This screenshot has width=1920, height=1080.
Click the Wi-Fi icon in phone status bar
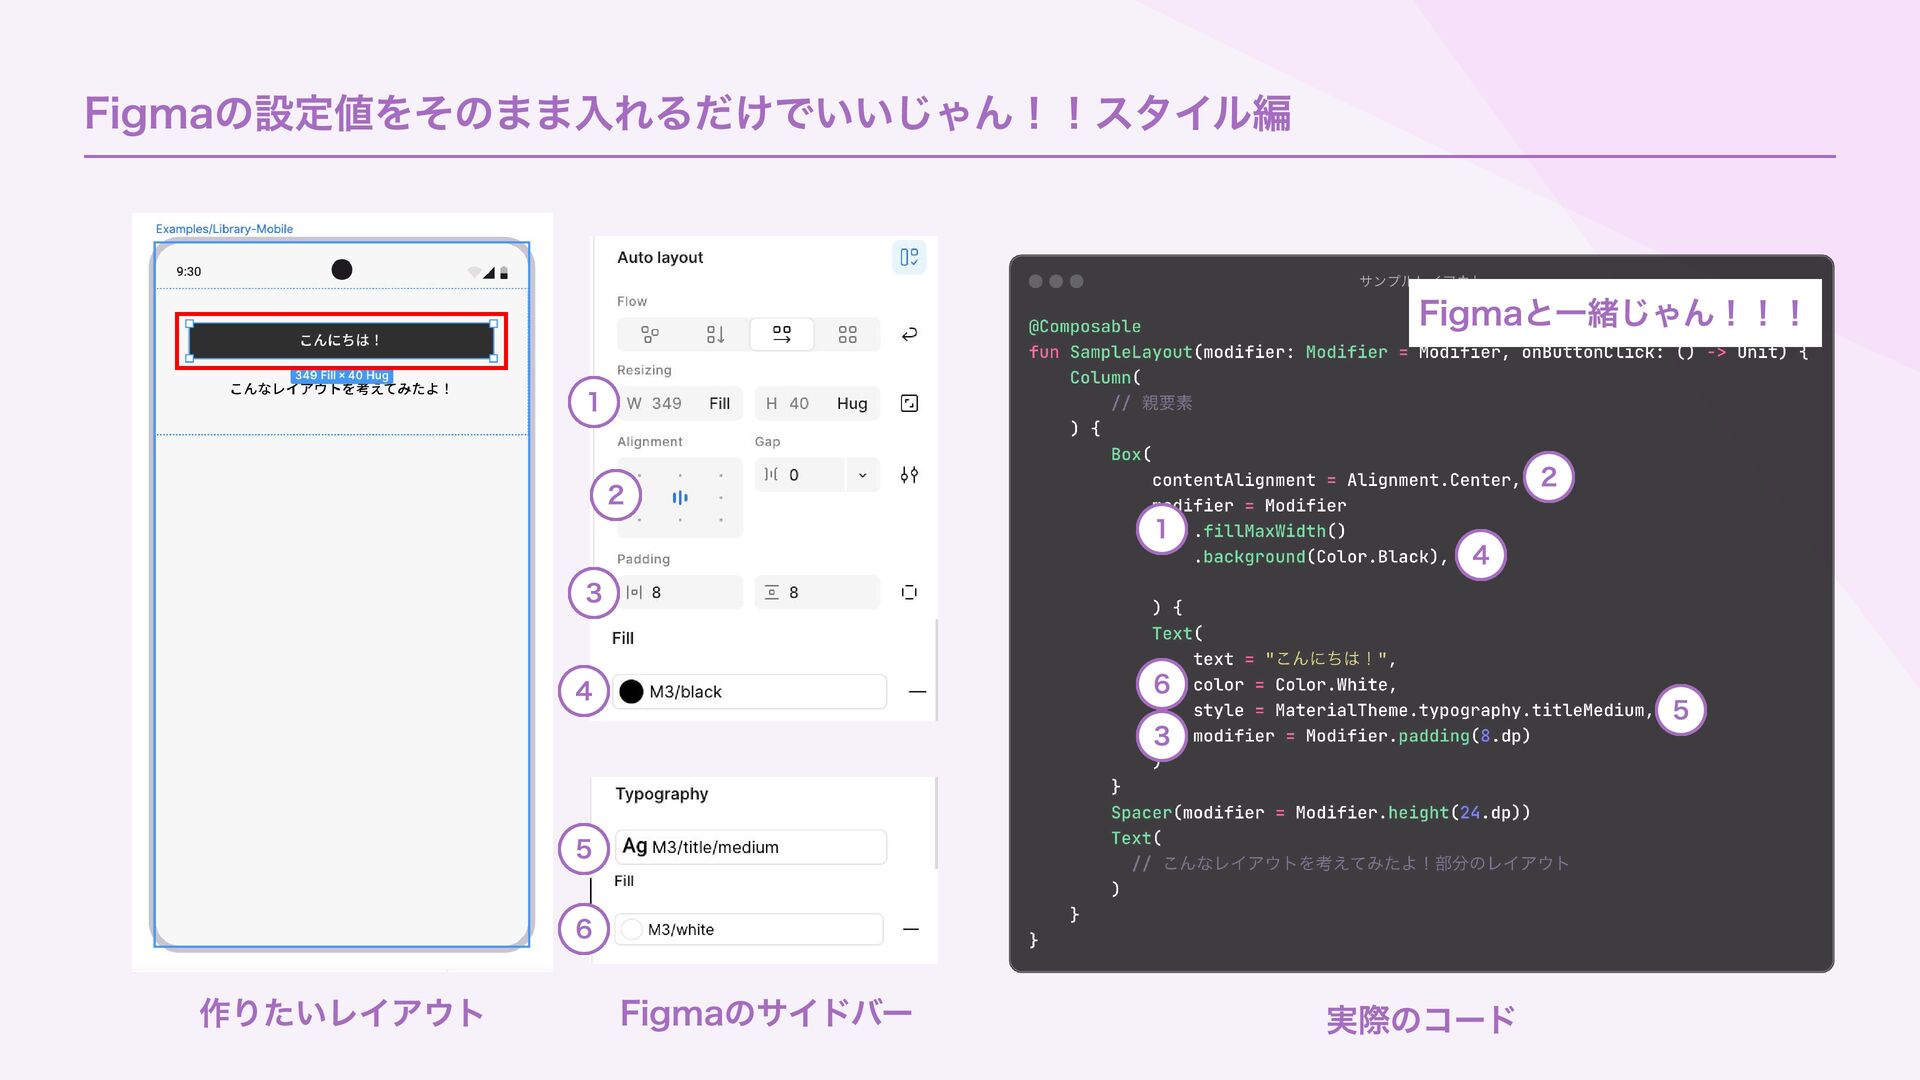point(474,272)
